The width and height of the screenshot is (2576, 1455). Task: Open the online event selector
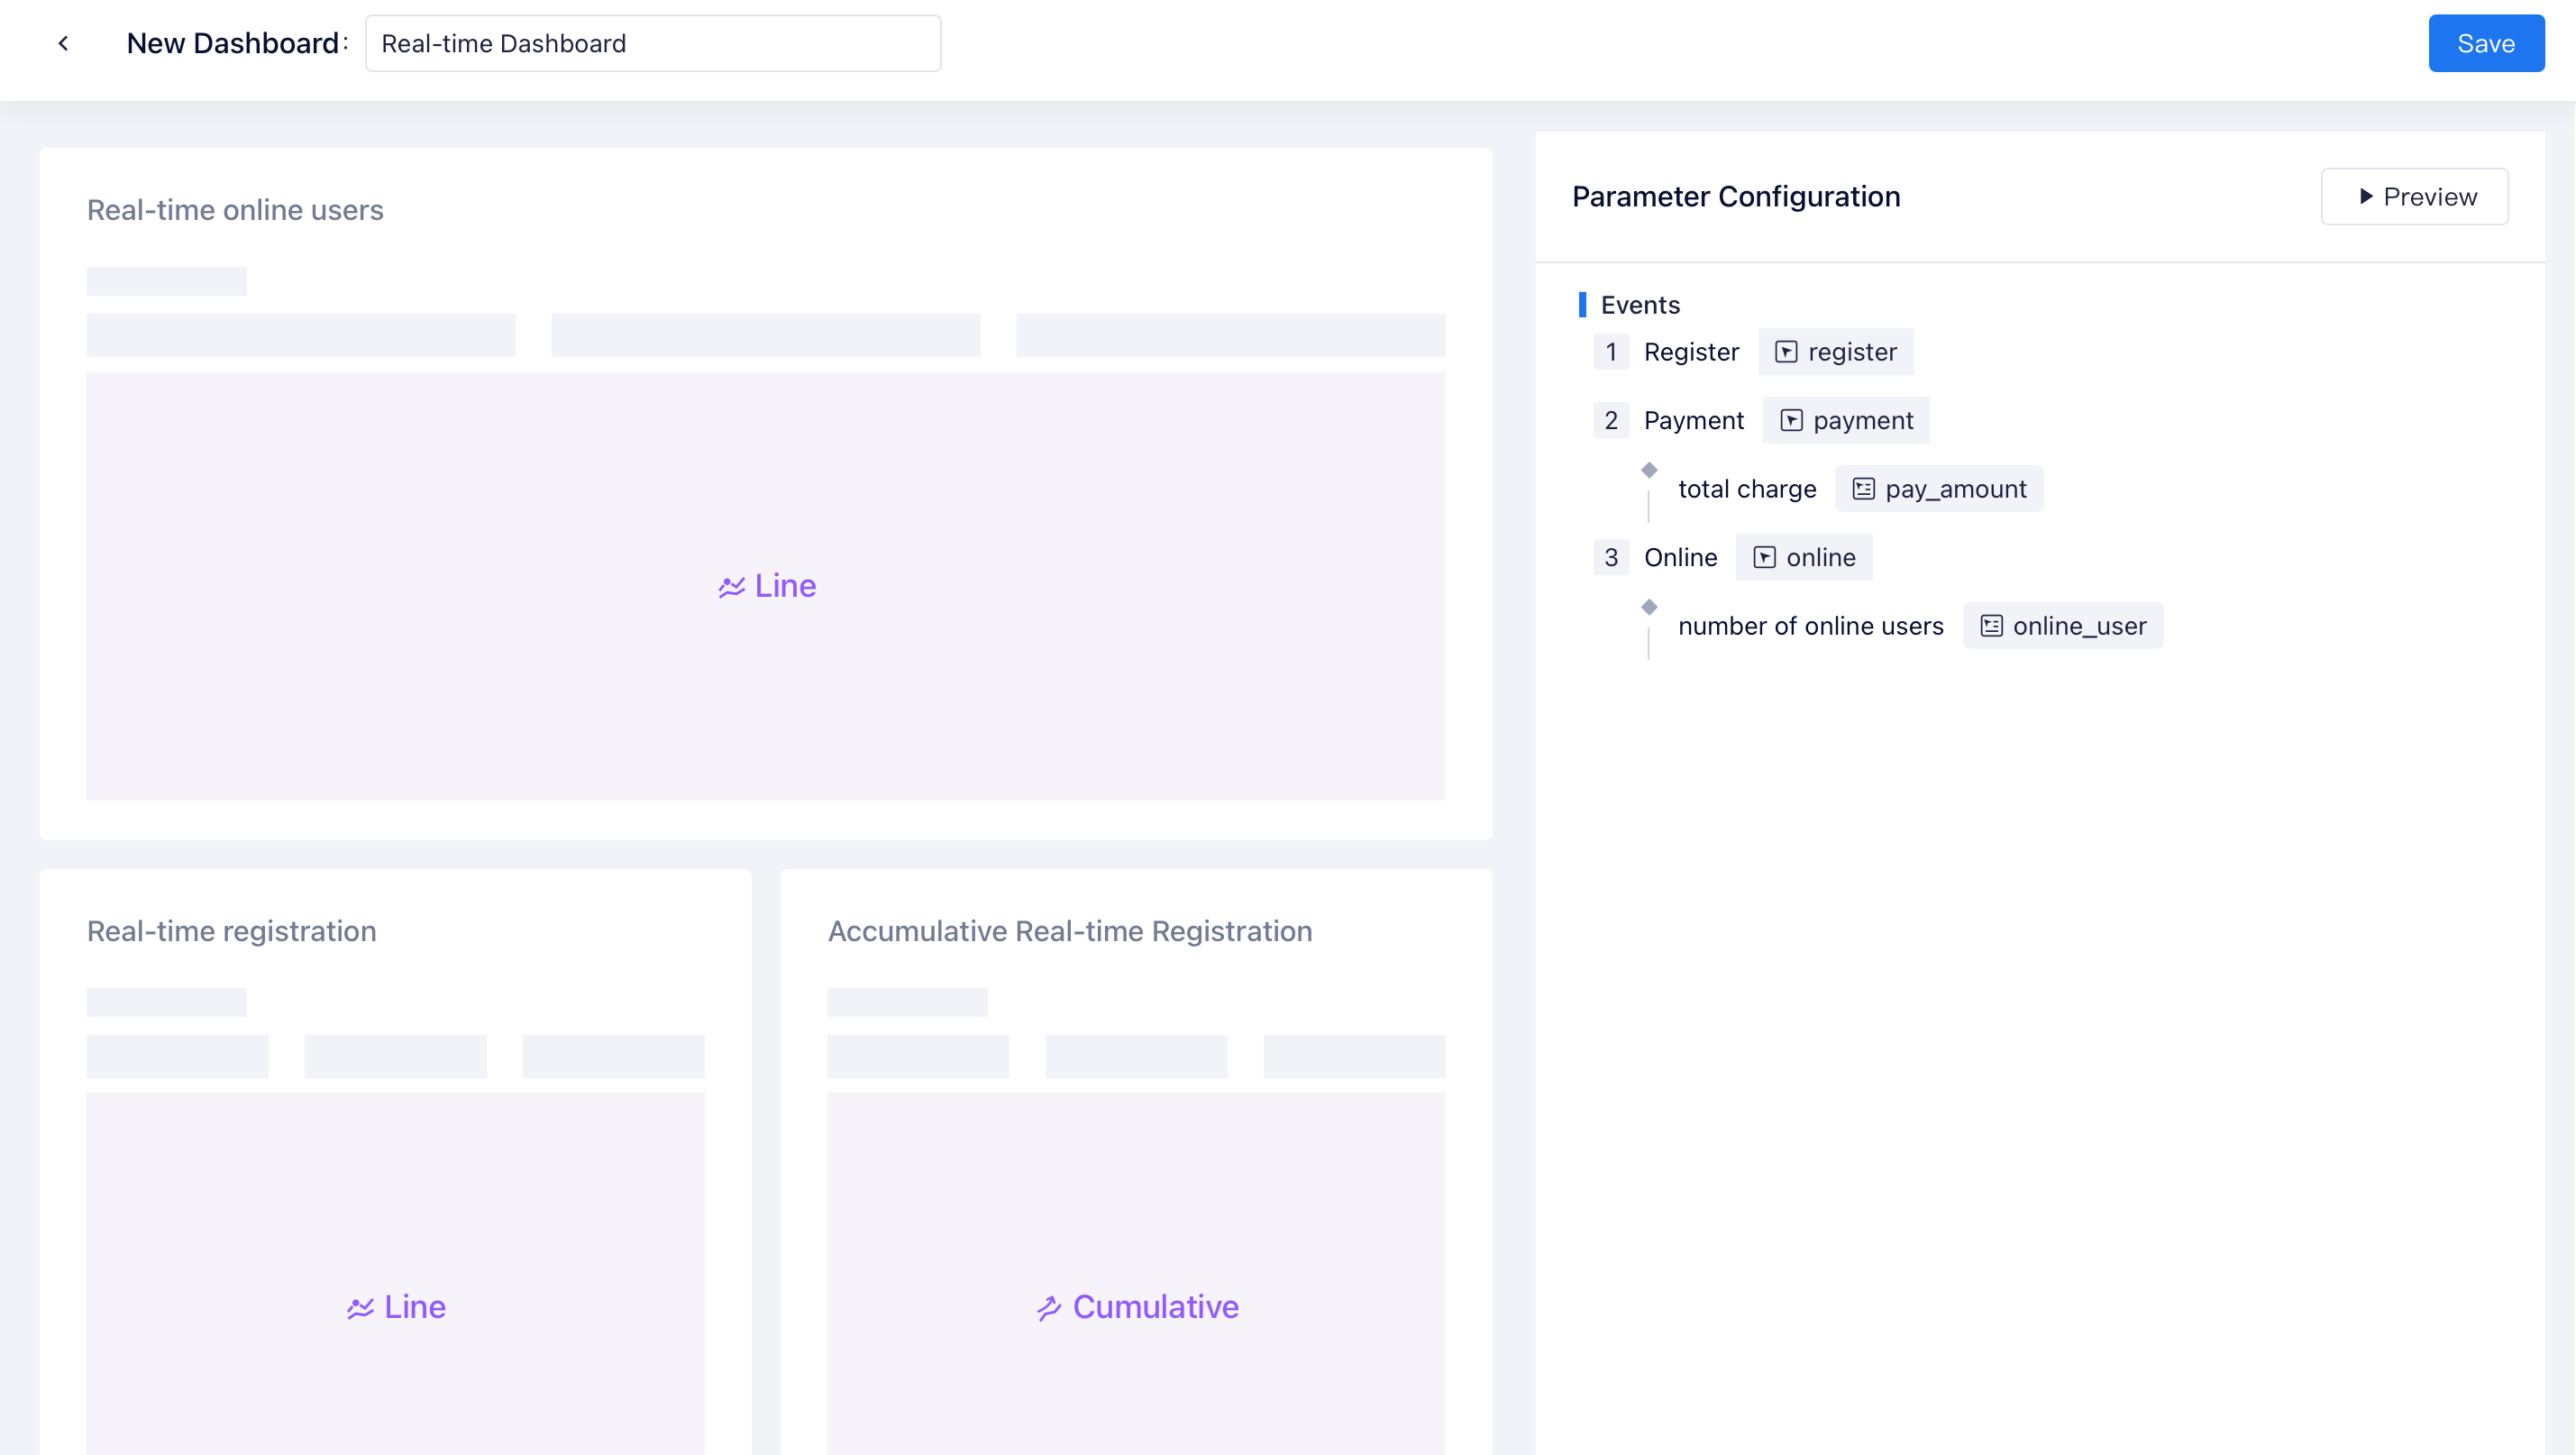coord(1804,557)
